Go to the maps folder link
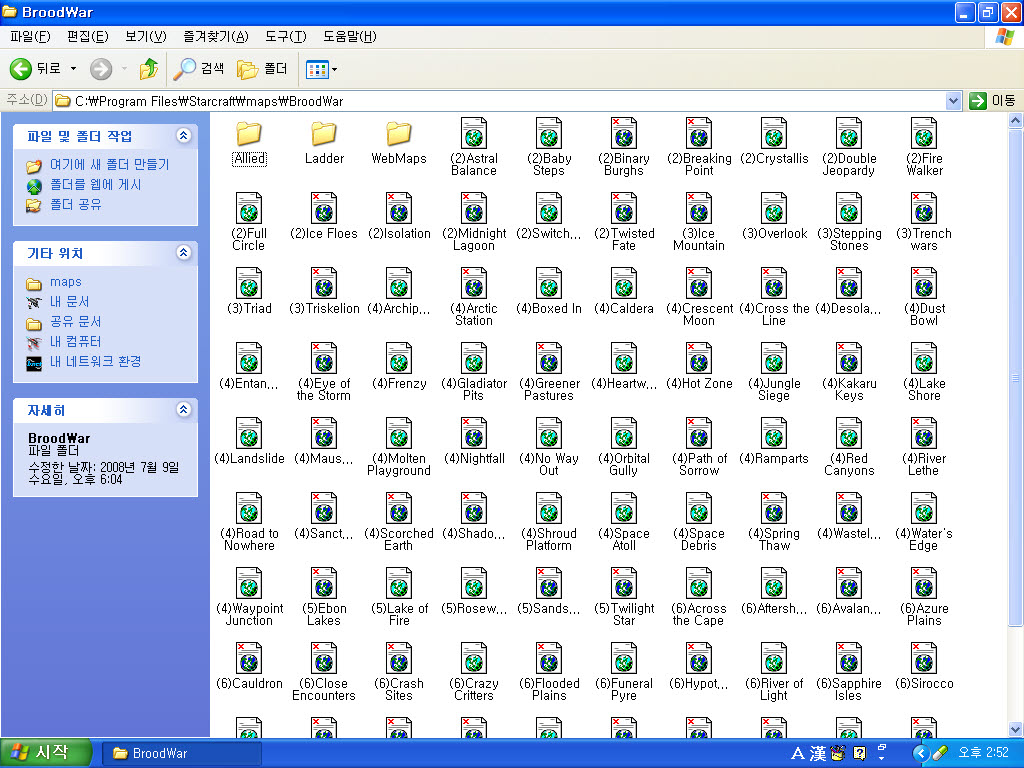Image resolution: width=1024 pixels, height=768 pixels. click(x=66, y=282)
